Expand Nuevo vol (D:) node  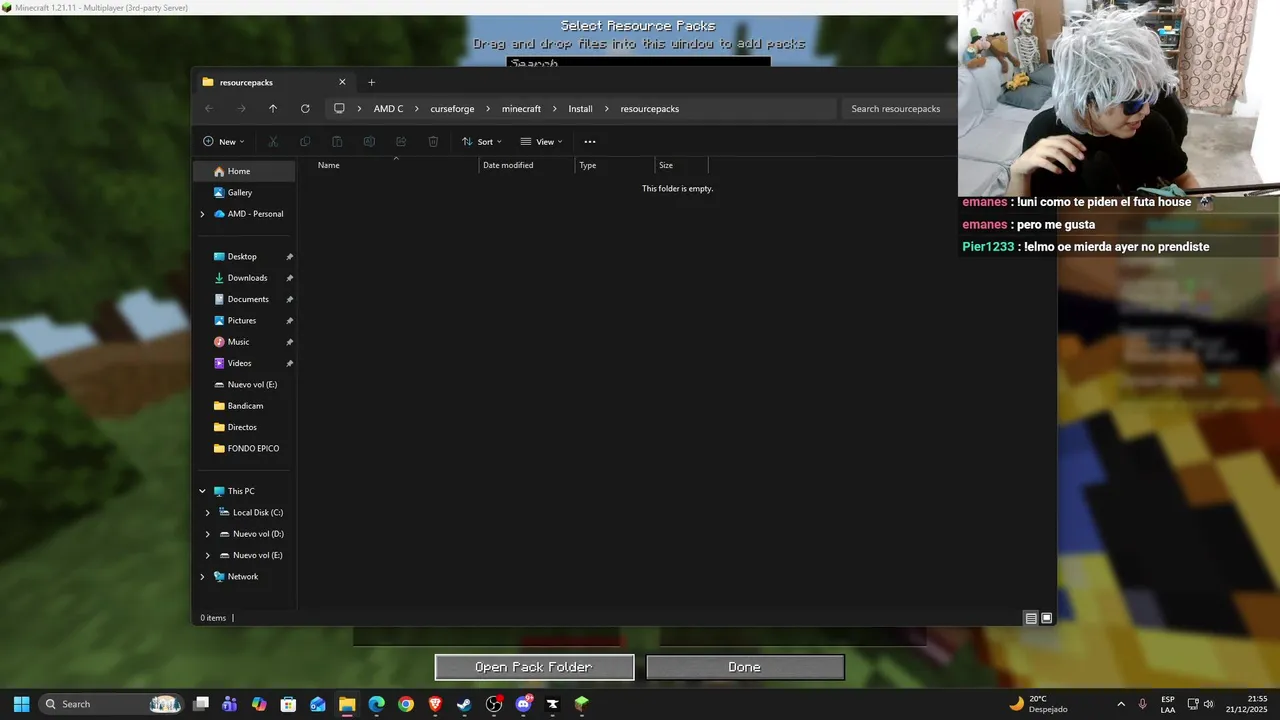coord(208,534)
